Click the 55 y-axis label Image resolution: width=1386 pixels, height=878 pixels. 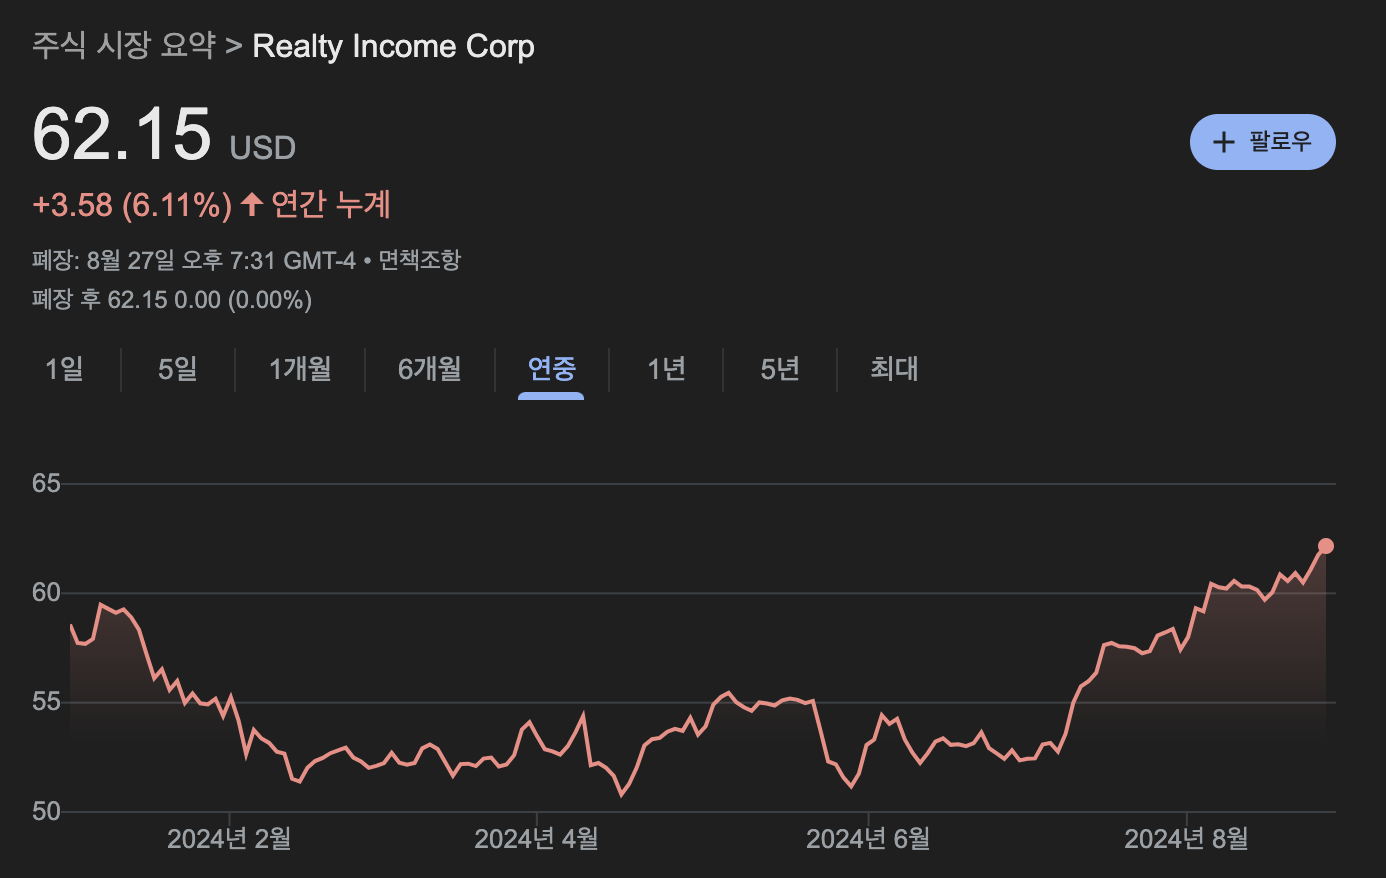(x=46, y=702)
